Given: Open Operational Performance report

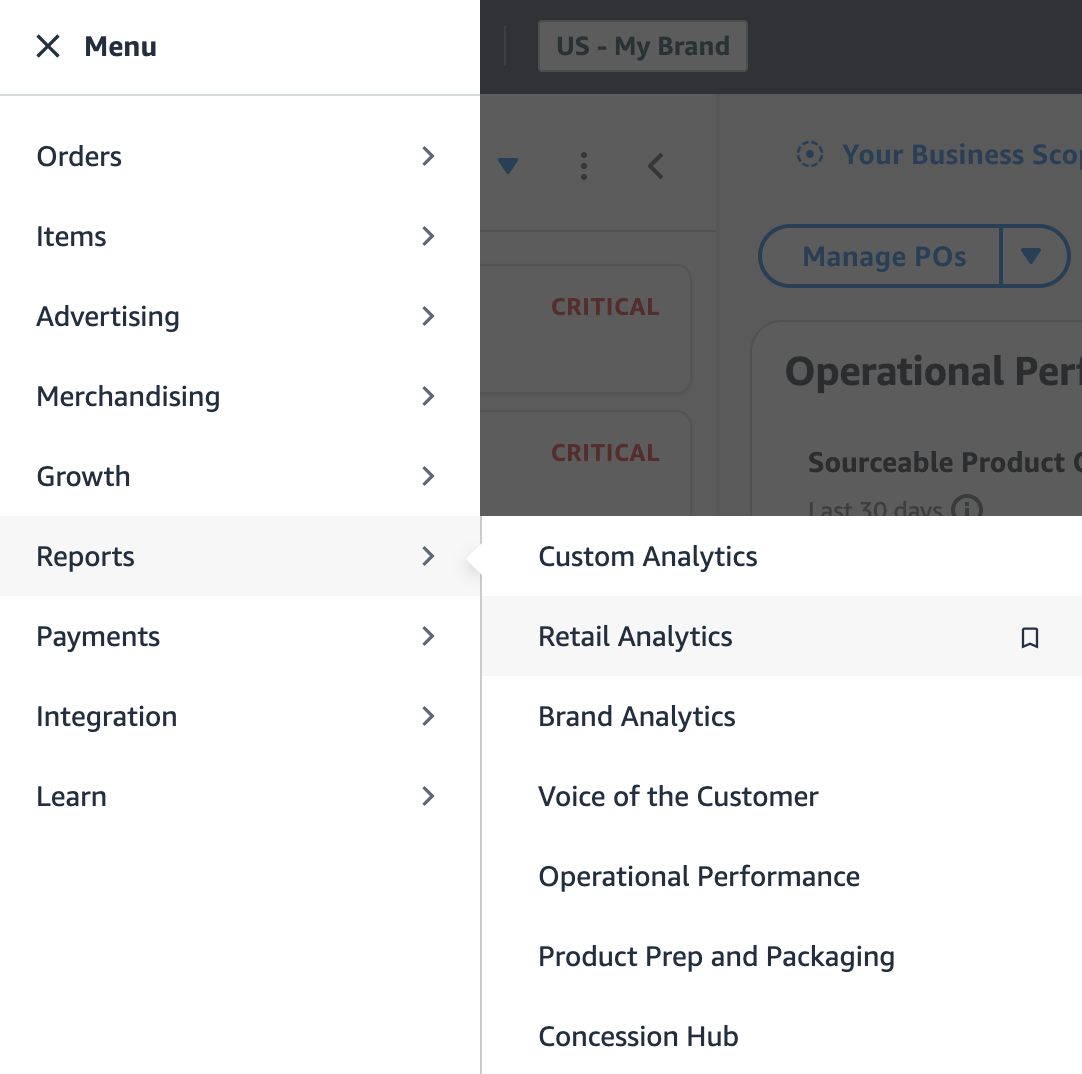Looking at the screenshot, I should coord(782,877).
